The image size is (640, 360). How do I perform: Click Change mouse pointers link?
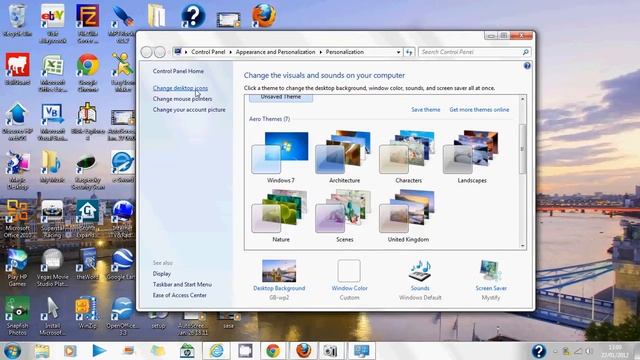coord(182,99)
